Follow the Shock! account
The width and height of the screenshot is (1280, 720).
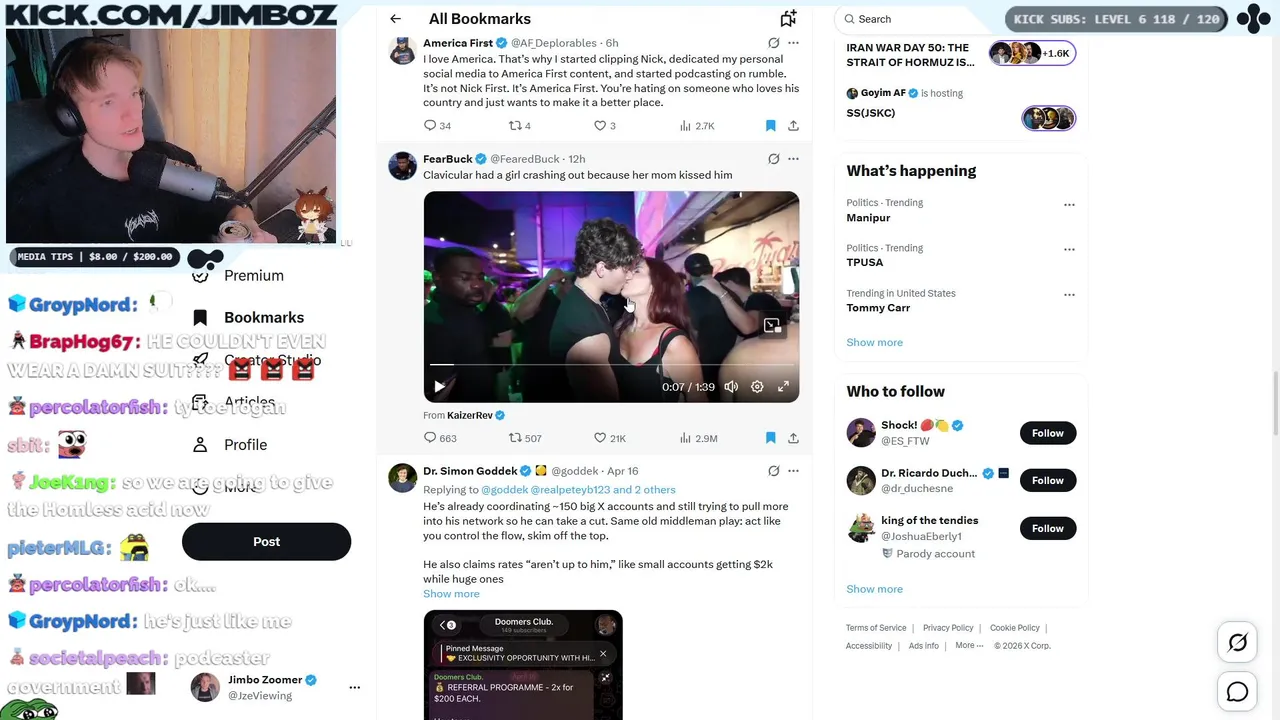pyautogui.click(x=1048, y=433)
